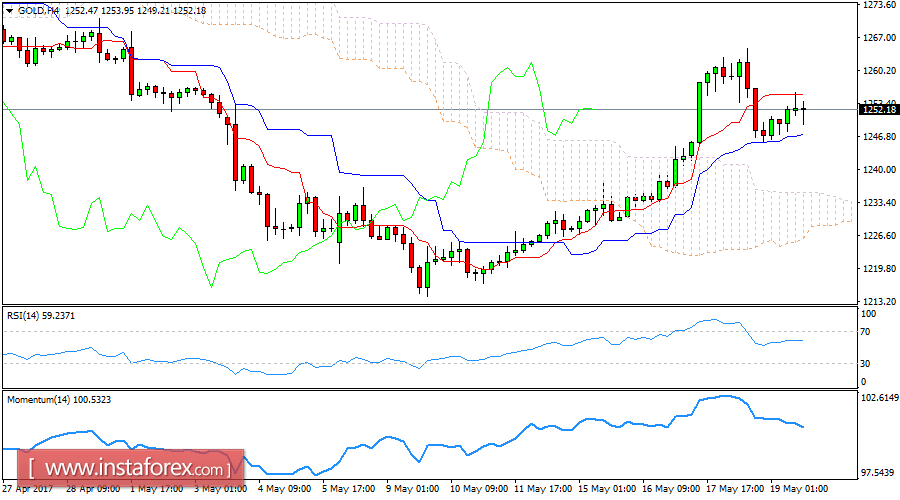Click the lowest candle near 1215
The height and width of the screenshot is (500, 900).
coord(427,273)
